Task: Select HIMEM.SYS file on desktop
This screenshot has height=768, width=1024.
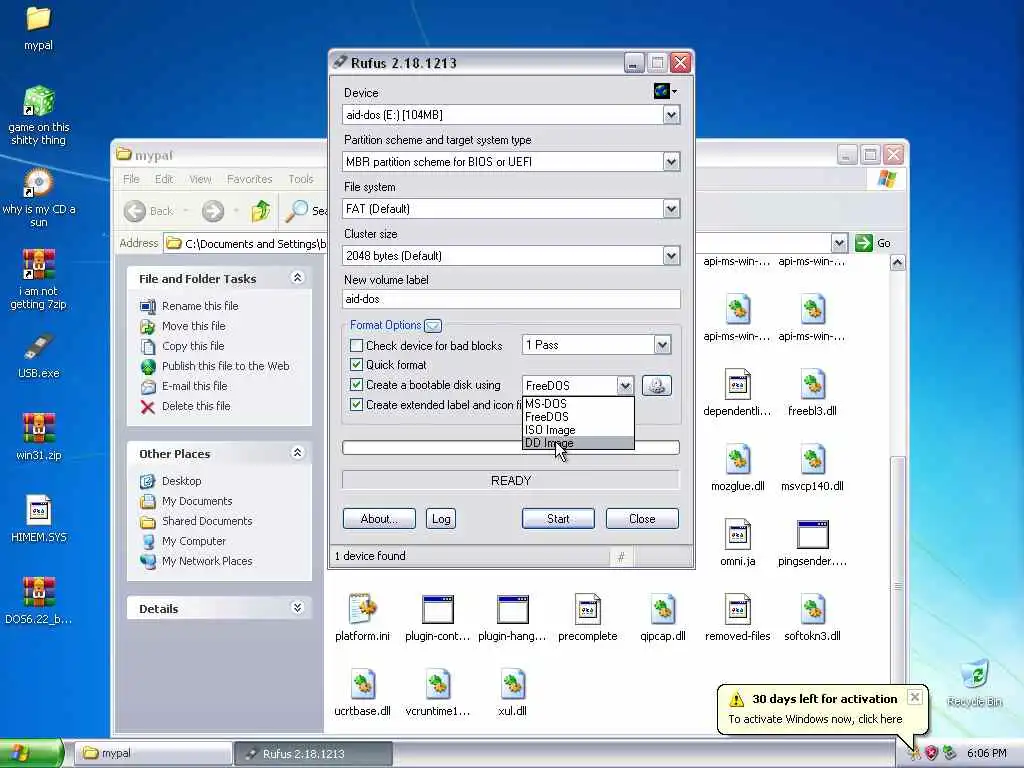Action: coord(38,519)
